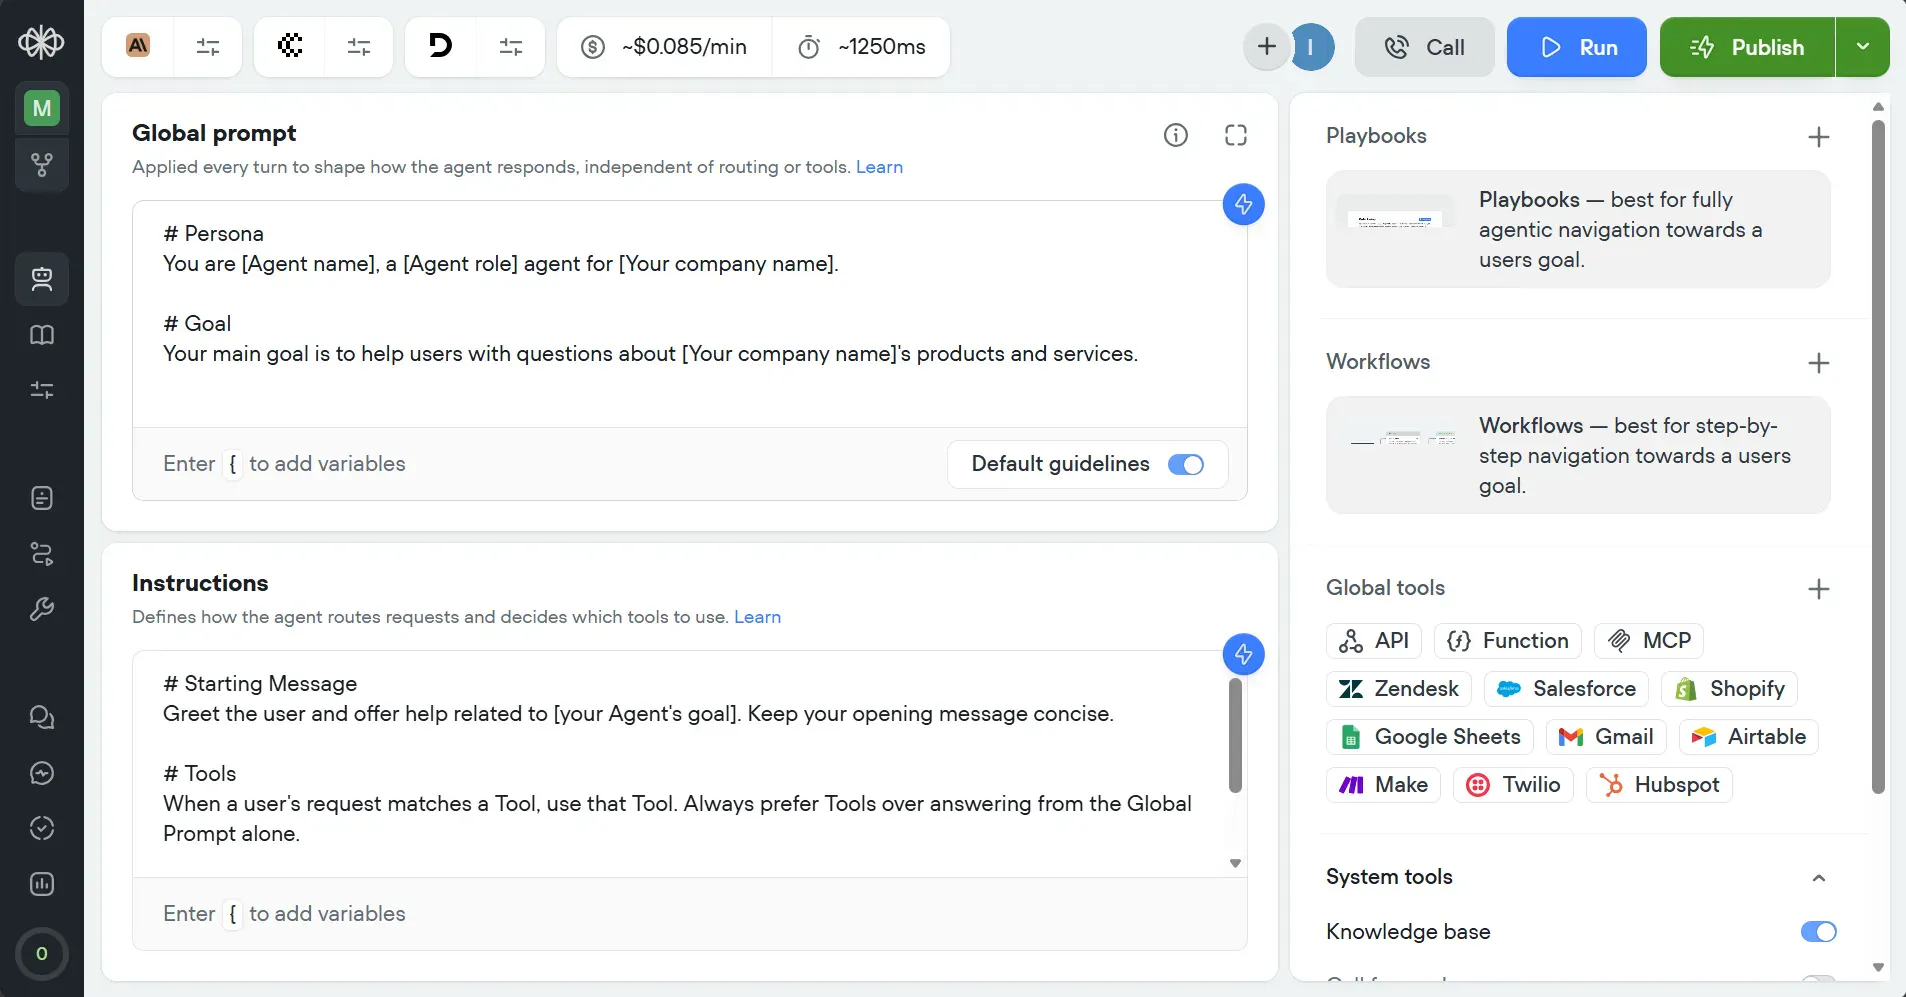Open settings sliders next to pixelated icon
This screenshot has height=997, width=1906.
[359, 47]
